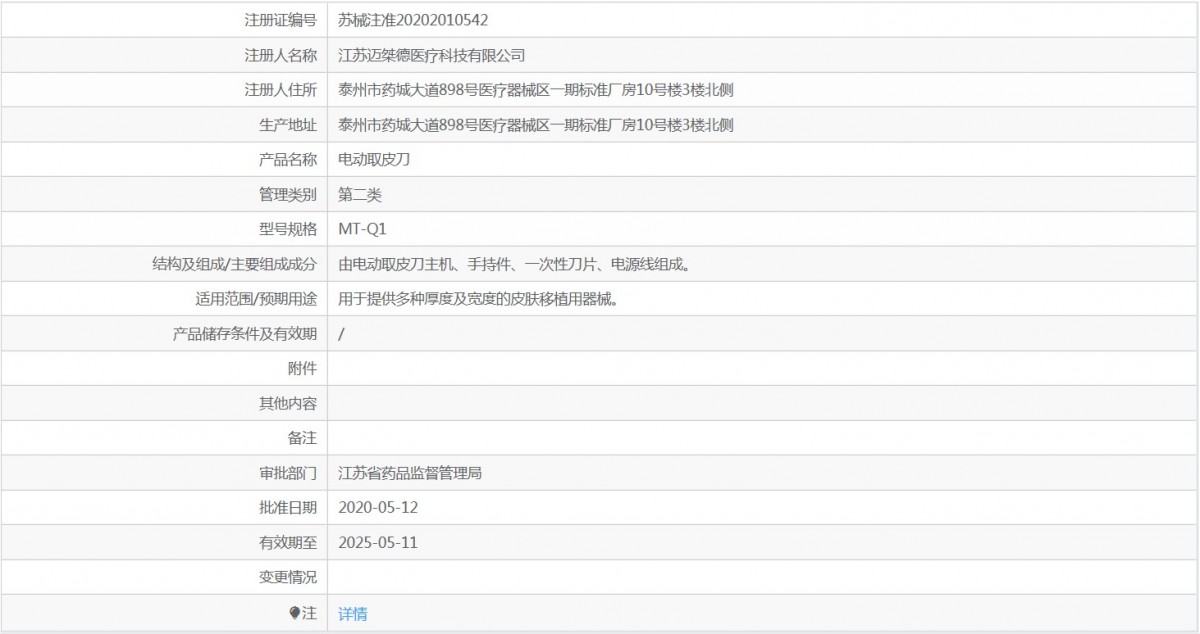Click the 有效期至 label
The width and height of the screenshot is (1200, 634).
point(288,543)
